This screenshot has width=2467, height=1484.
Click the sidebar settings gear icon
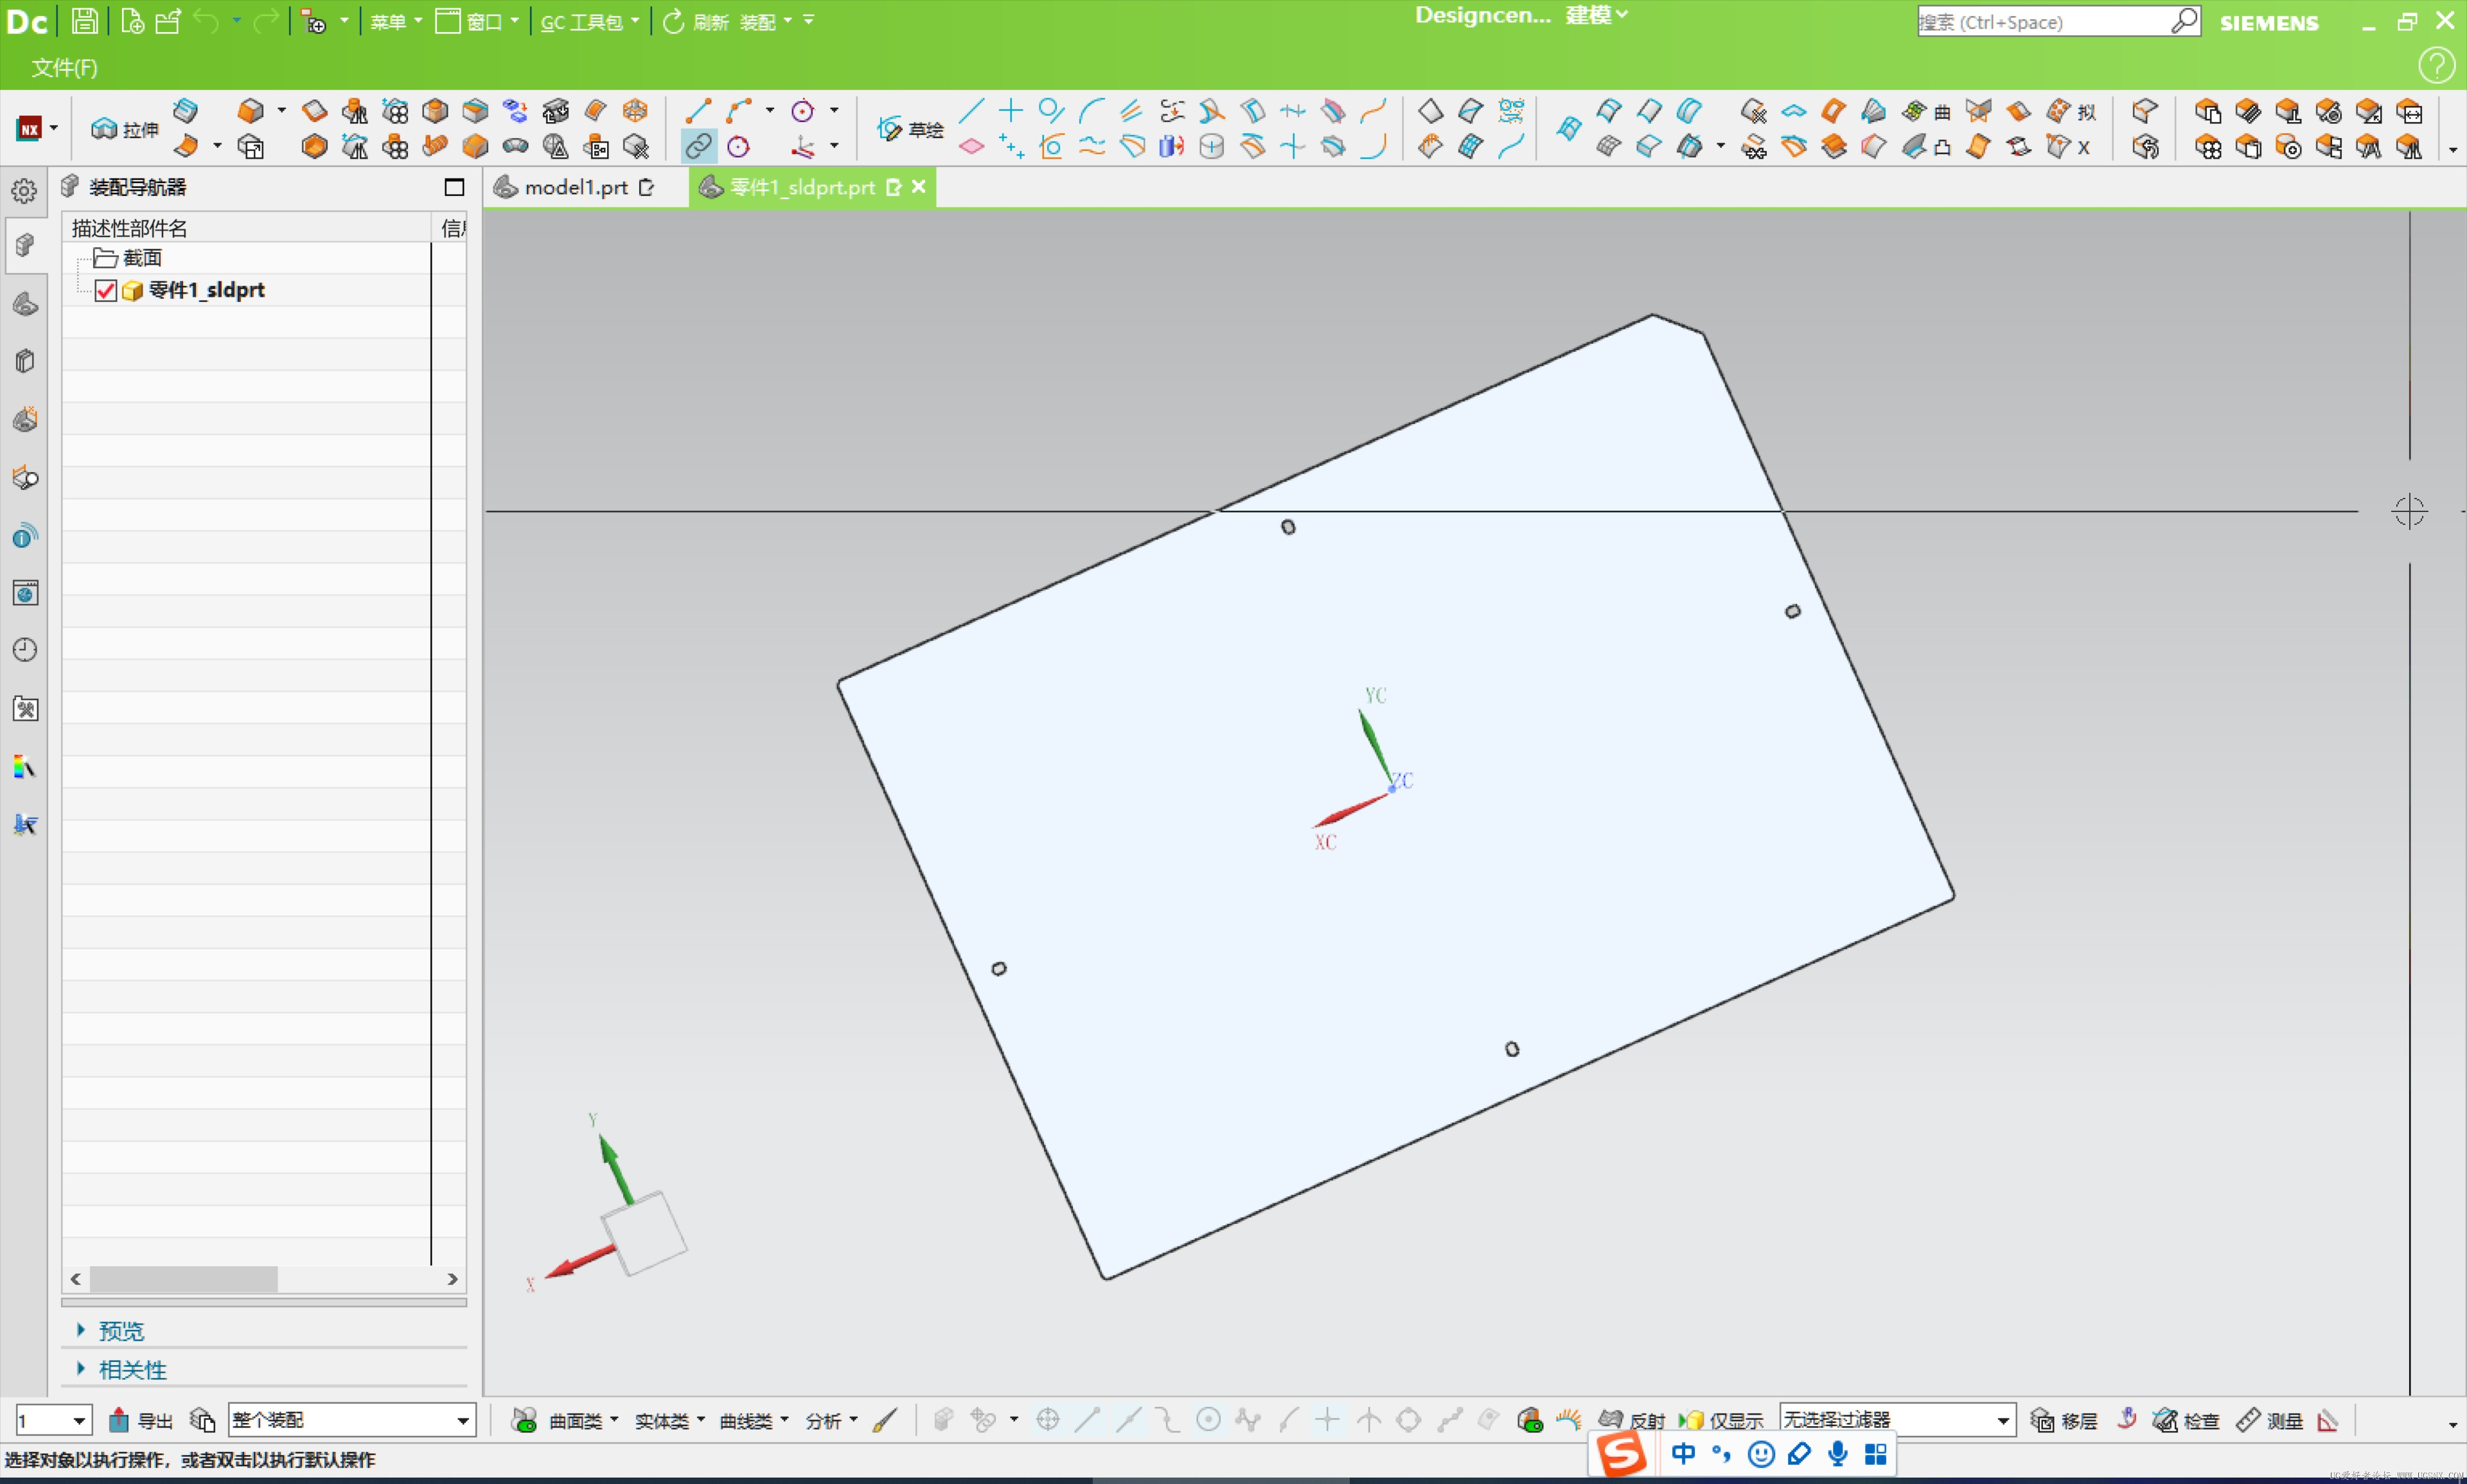click(x=25, y=190)
